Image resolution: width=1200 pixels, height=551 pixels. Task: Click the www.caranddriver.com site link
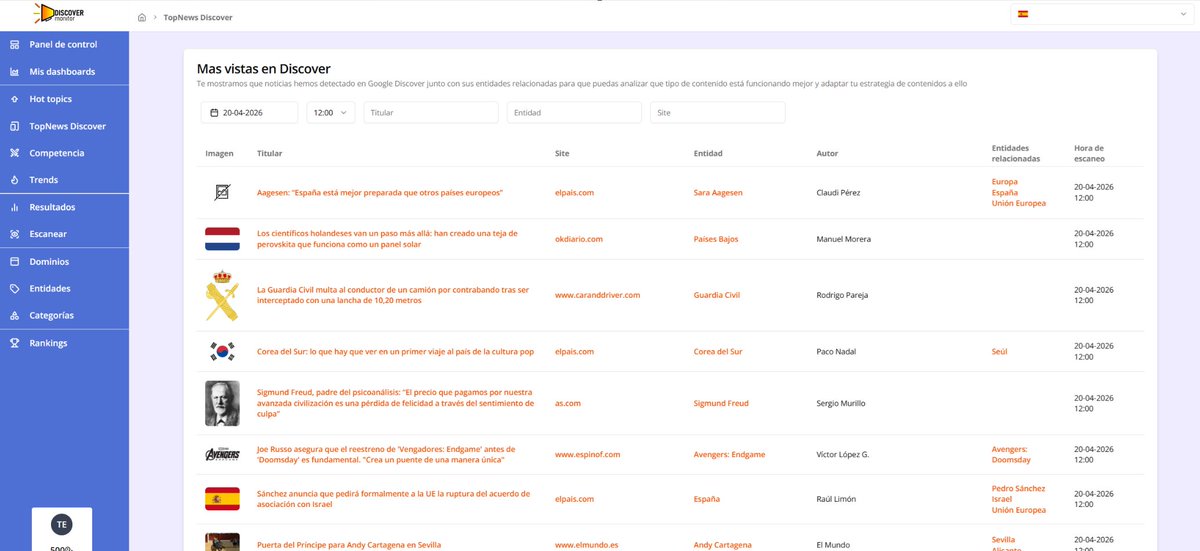(x=597, y=295)
